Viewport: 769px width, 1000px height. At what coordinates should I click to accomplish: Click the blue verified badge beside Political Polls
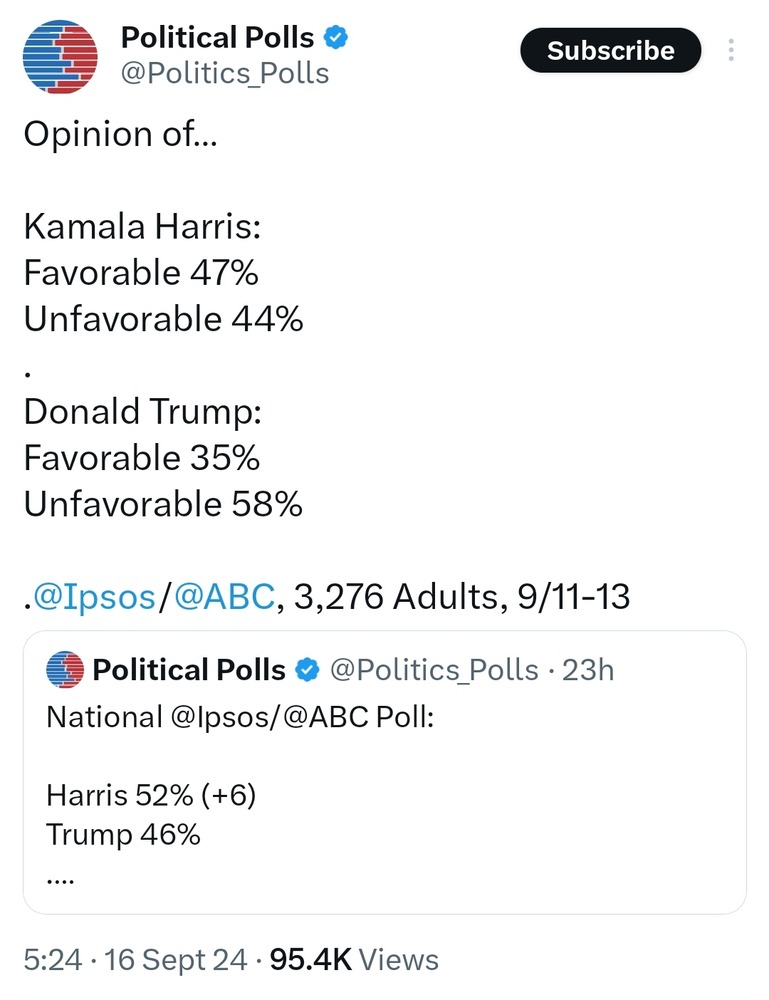tap(335, 37)
